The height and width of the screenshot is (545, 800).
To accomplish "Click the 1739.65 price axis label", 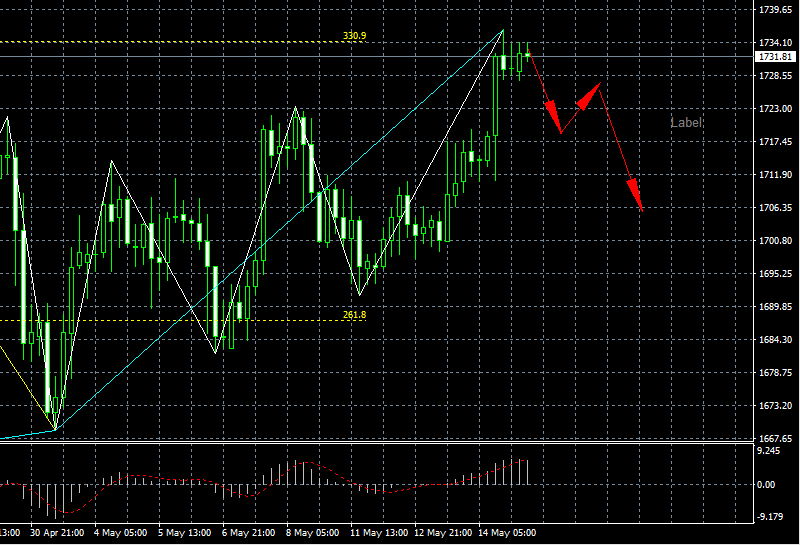I will (x=776, y=10).
